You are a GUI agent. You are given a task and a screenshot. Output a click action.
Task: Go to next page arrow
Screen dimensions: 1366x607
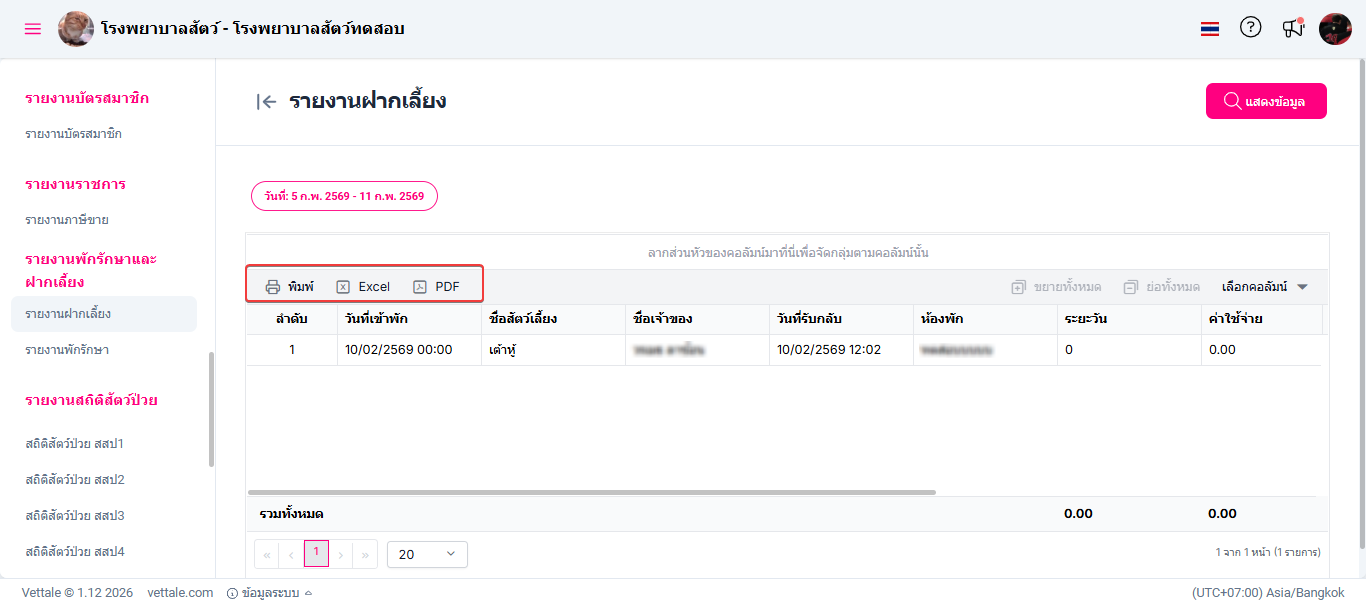[x=341, y=554]
